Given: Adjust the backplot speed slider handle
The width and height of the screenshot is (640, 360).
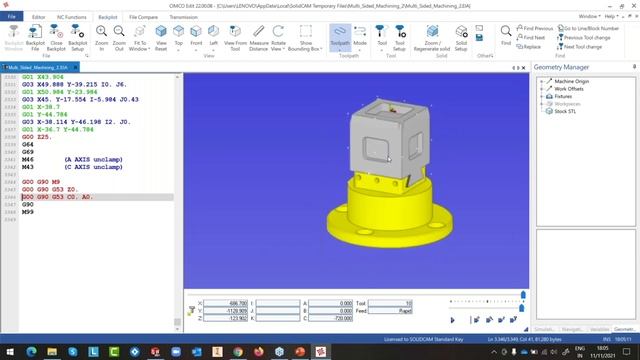Looking at the screenshot, I should click(521, 308).
